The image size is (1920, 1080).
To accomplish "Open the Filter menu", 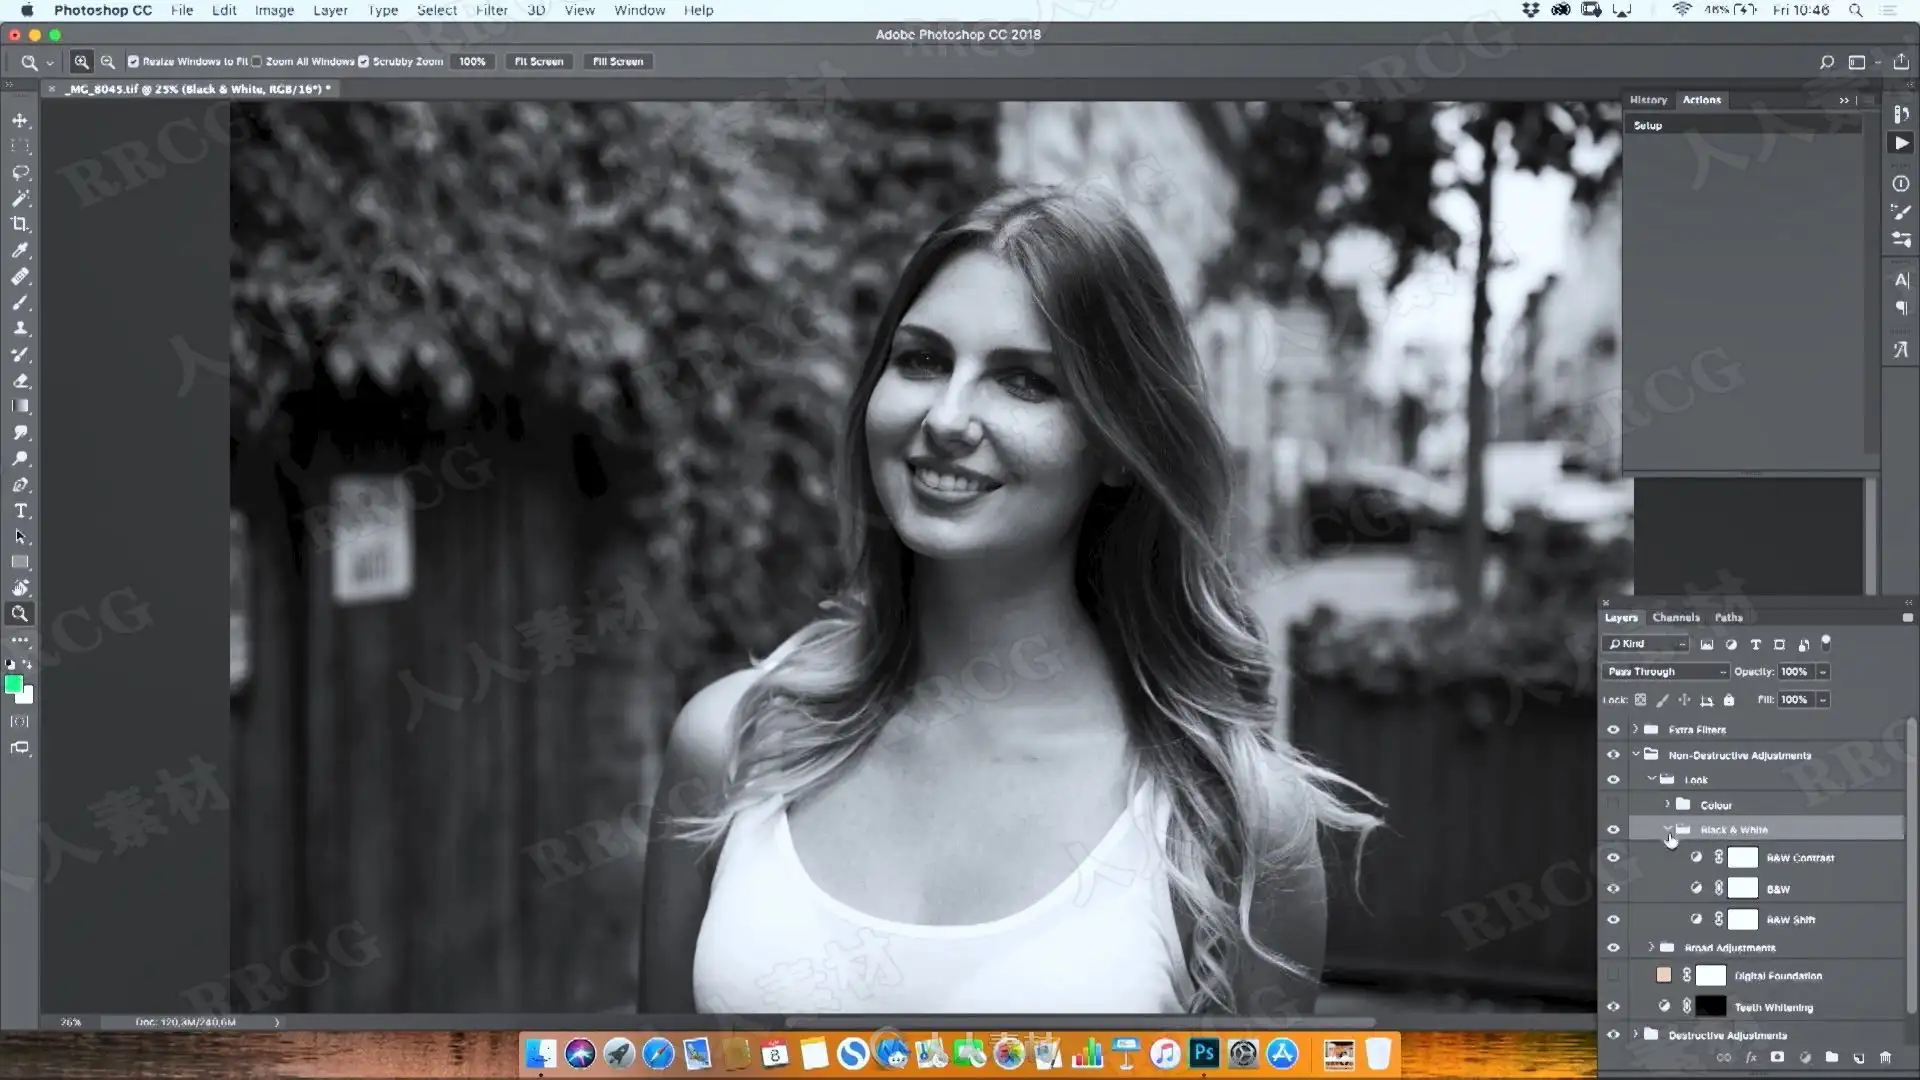I will point(491,10).
